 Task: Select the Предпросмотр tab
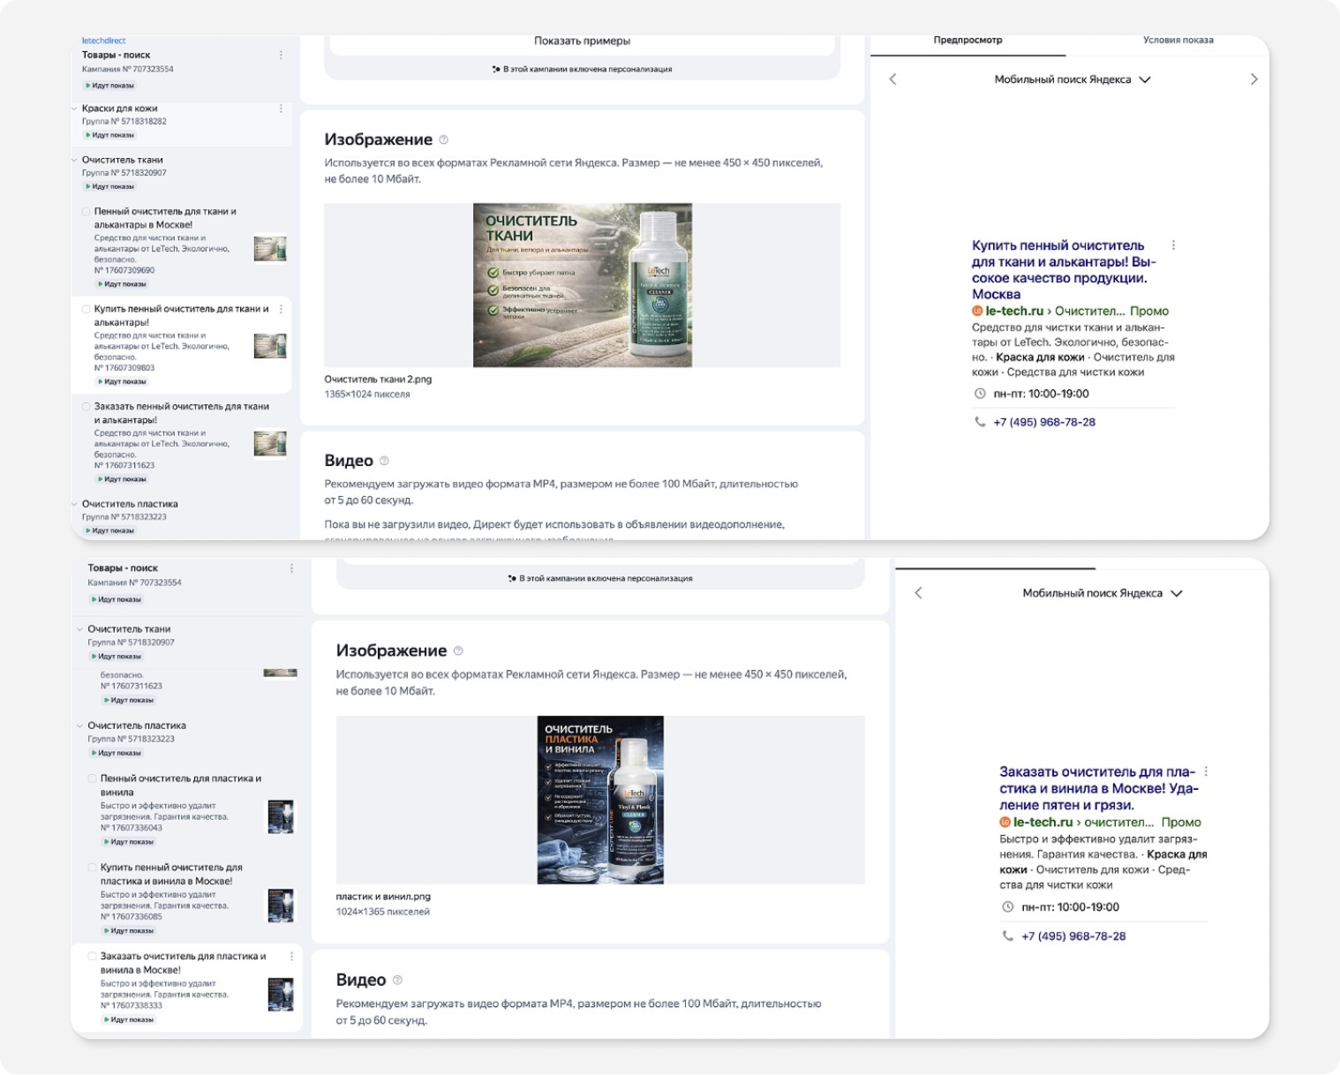click(x=968, y=40)
